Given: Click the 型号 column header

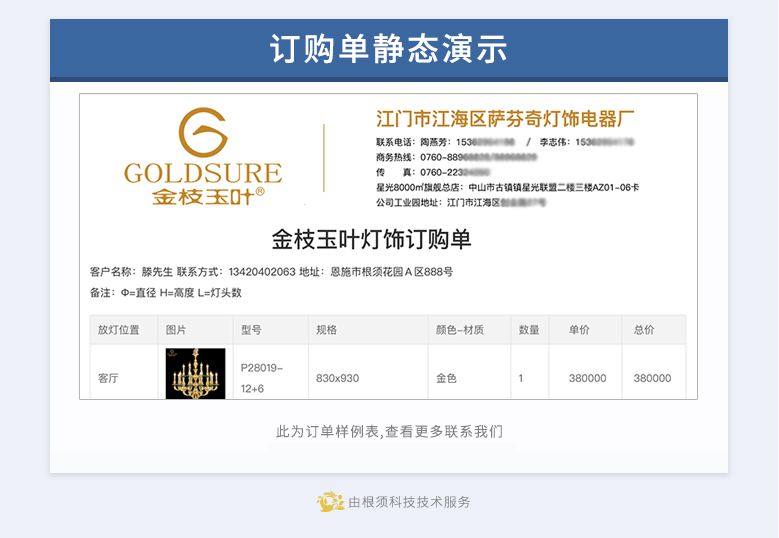Looking at the screenshot, I should click(x=271, y=330).
